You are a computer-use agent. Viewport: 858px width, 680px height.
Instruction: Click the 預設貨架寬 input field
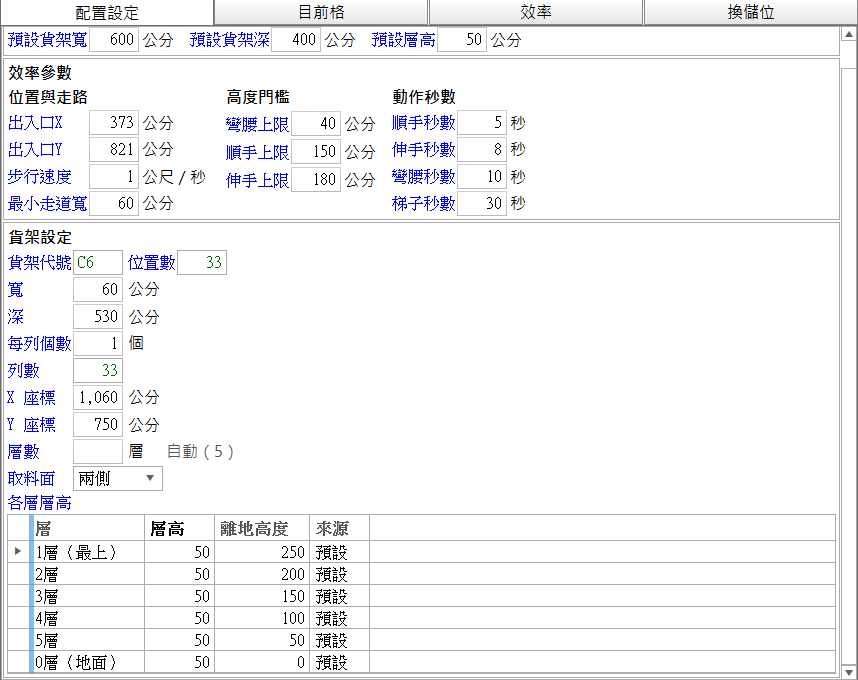(x=114, y=39)
